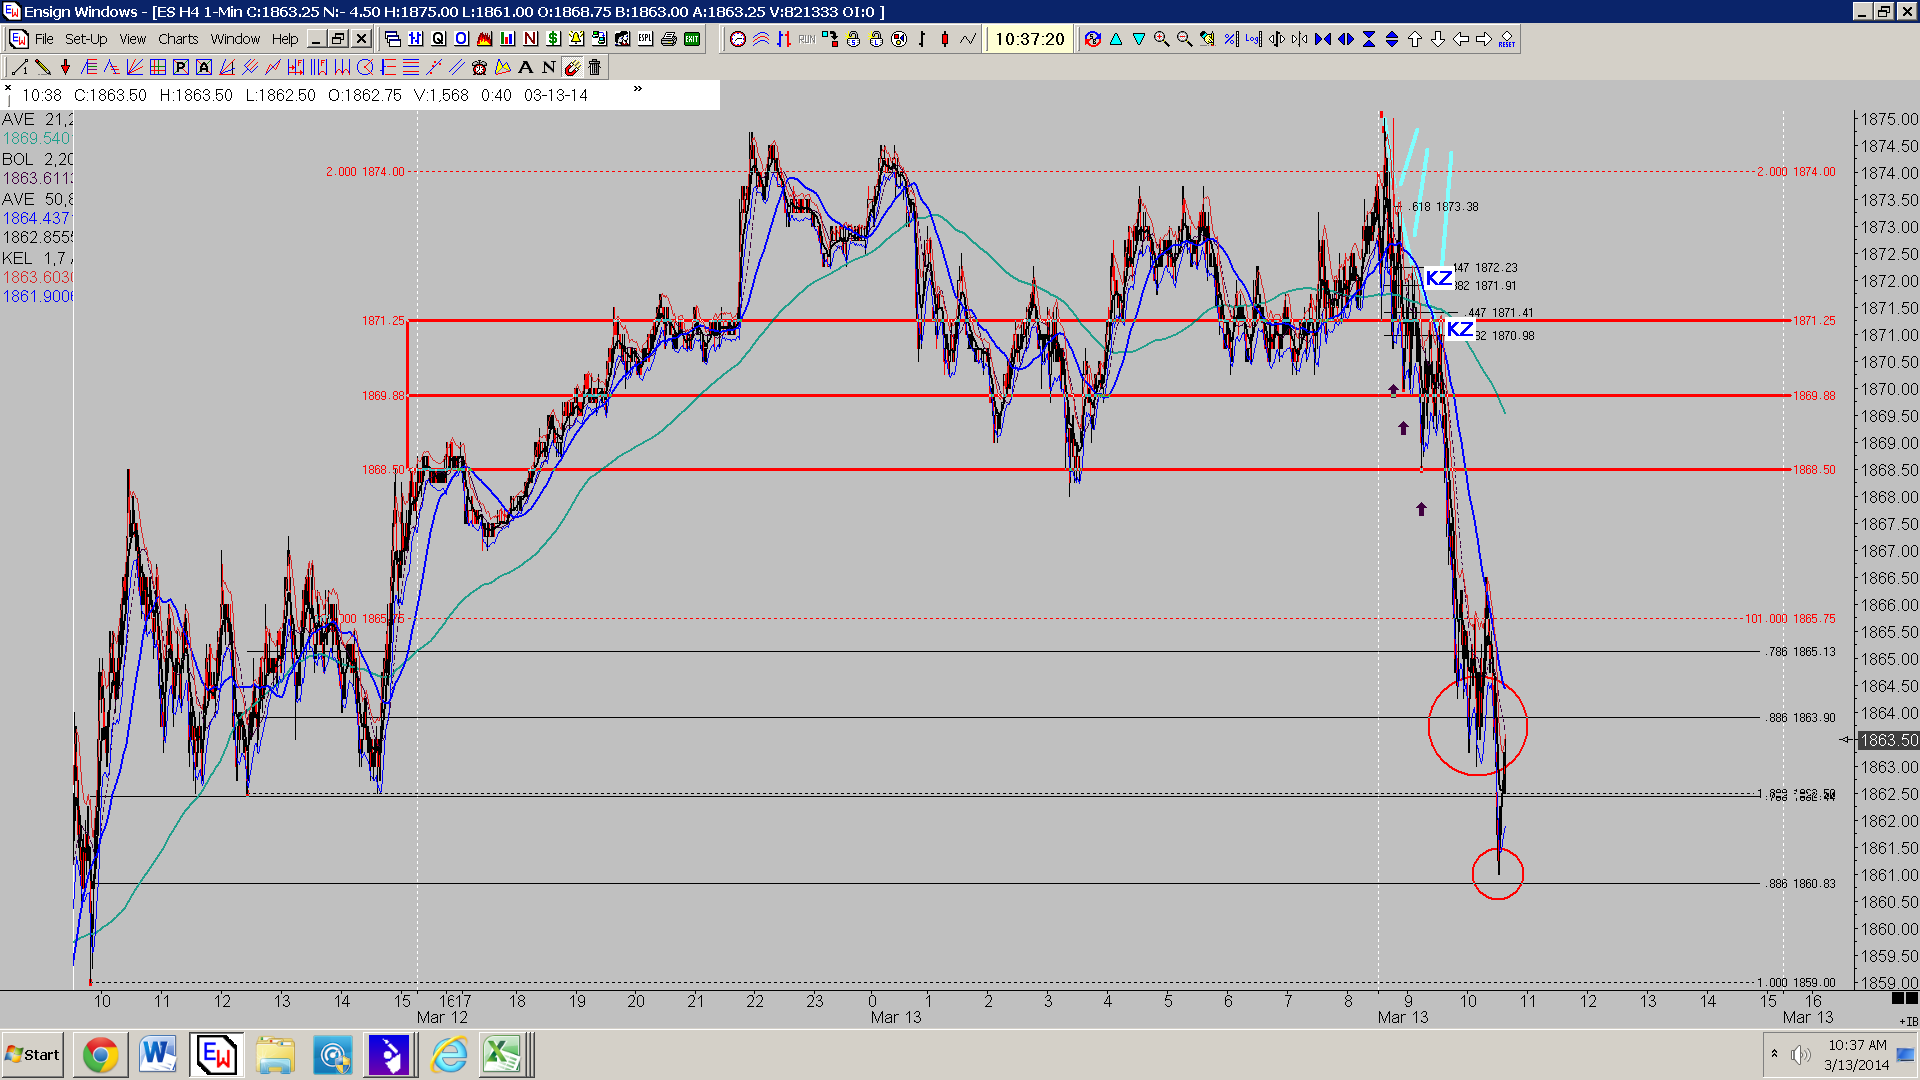Open the File menu
This screenshot has width=1920, height=1080.
(x=44, y=39)
